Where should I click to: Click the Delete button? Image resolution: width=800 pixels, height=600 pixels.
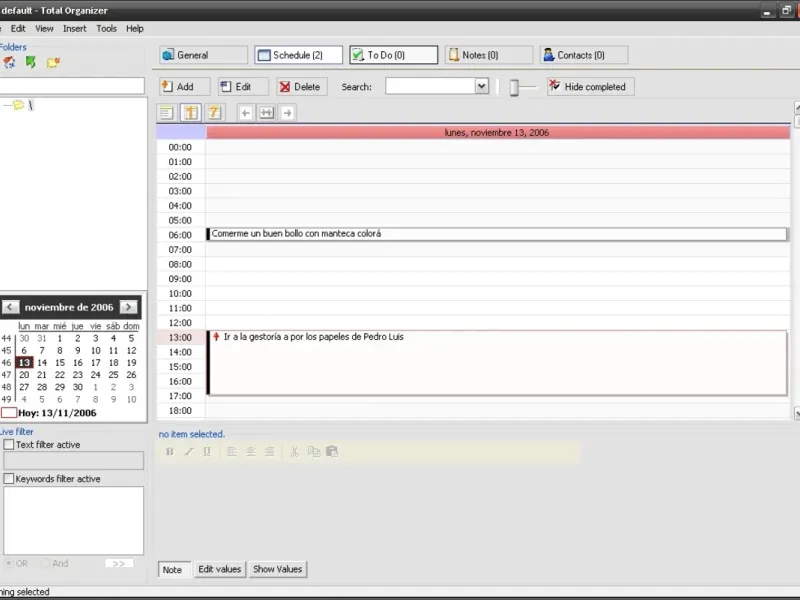tap(302, 87)
